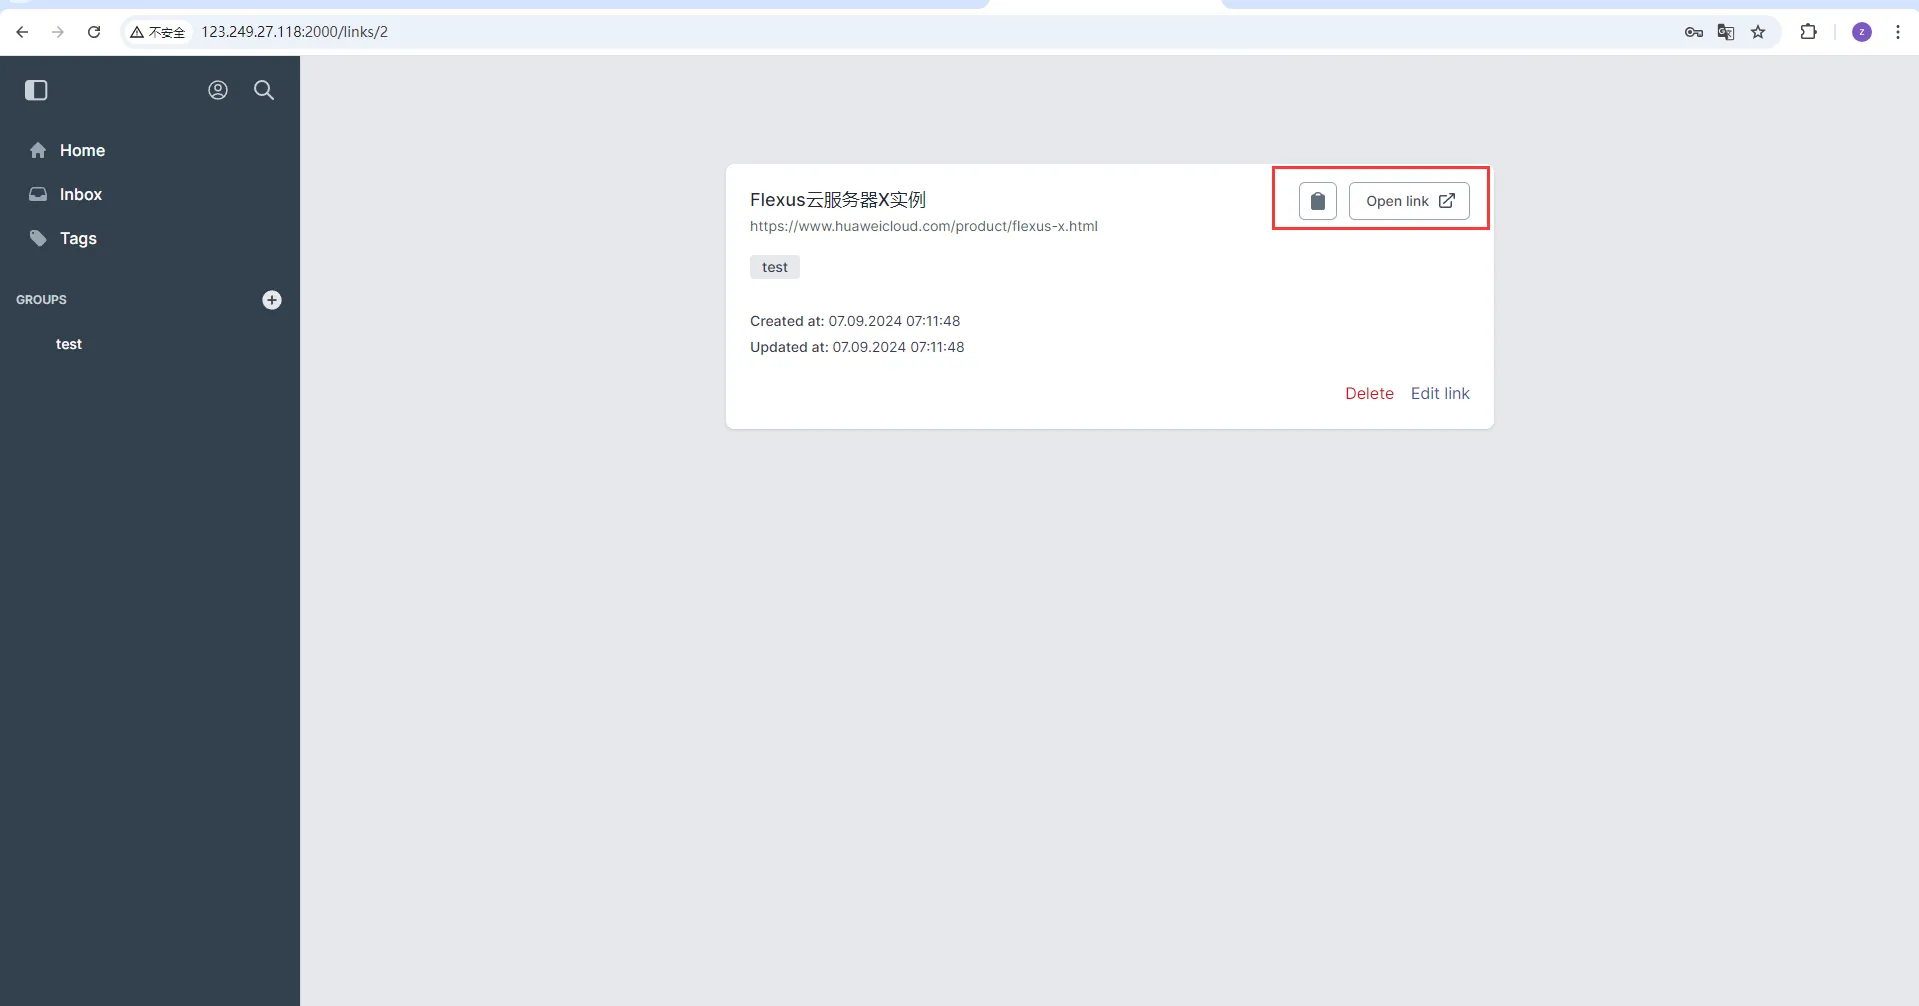Open the Chrome three-dot menu

tap(1898, 32)
